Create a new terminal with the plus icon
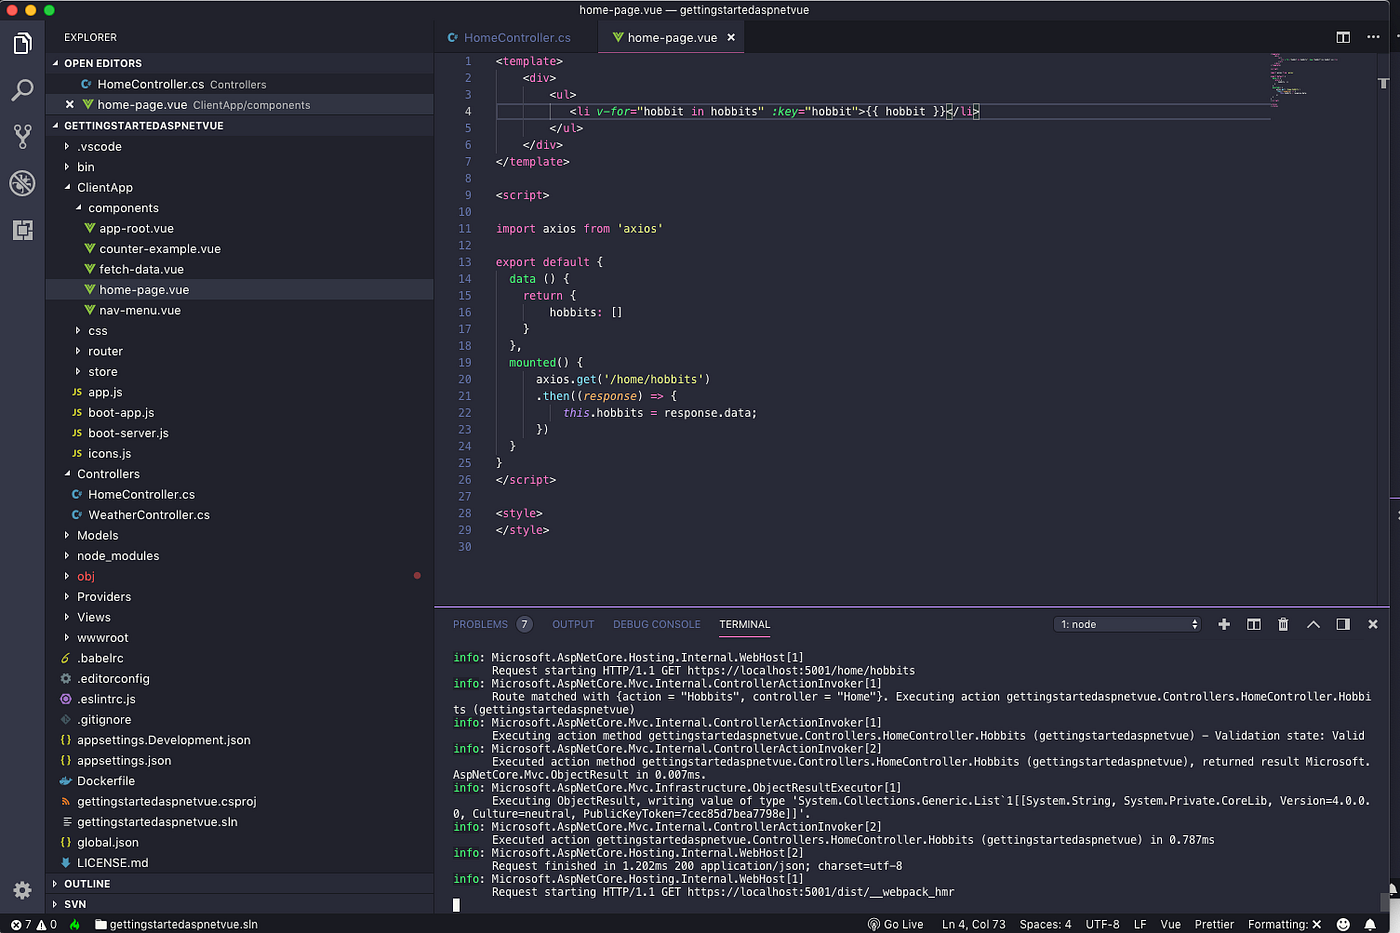 (x=1224, y=624)
